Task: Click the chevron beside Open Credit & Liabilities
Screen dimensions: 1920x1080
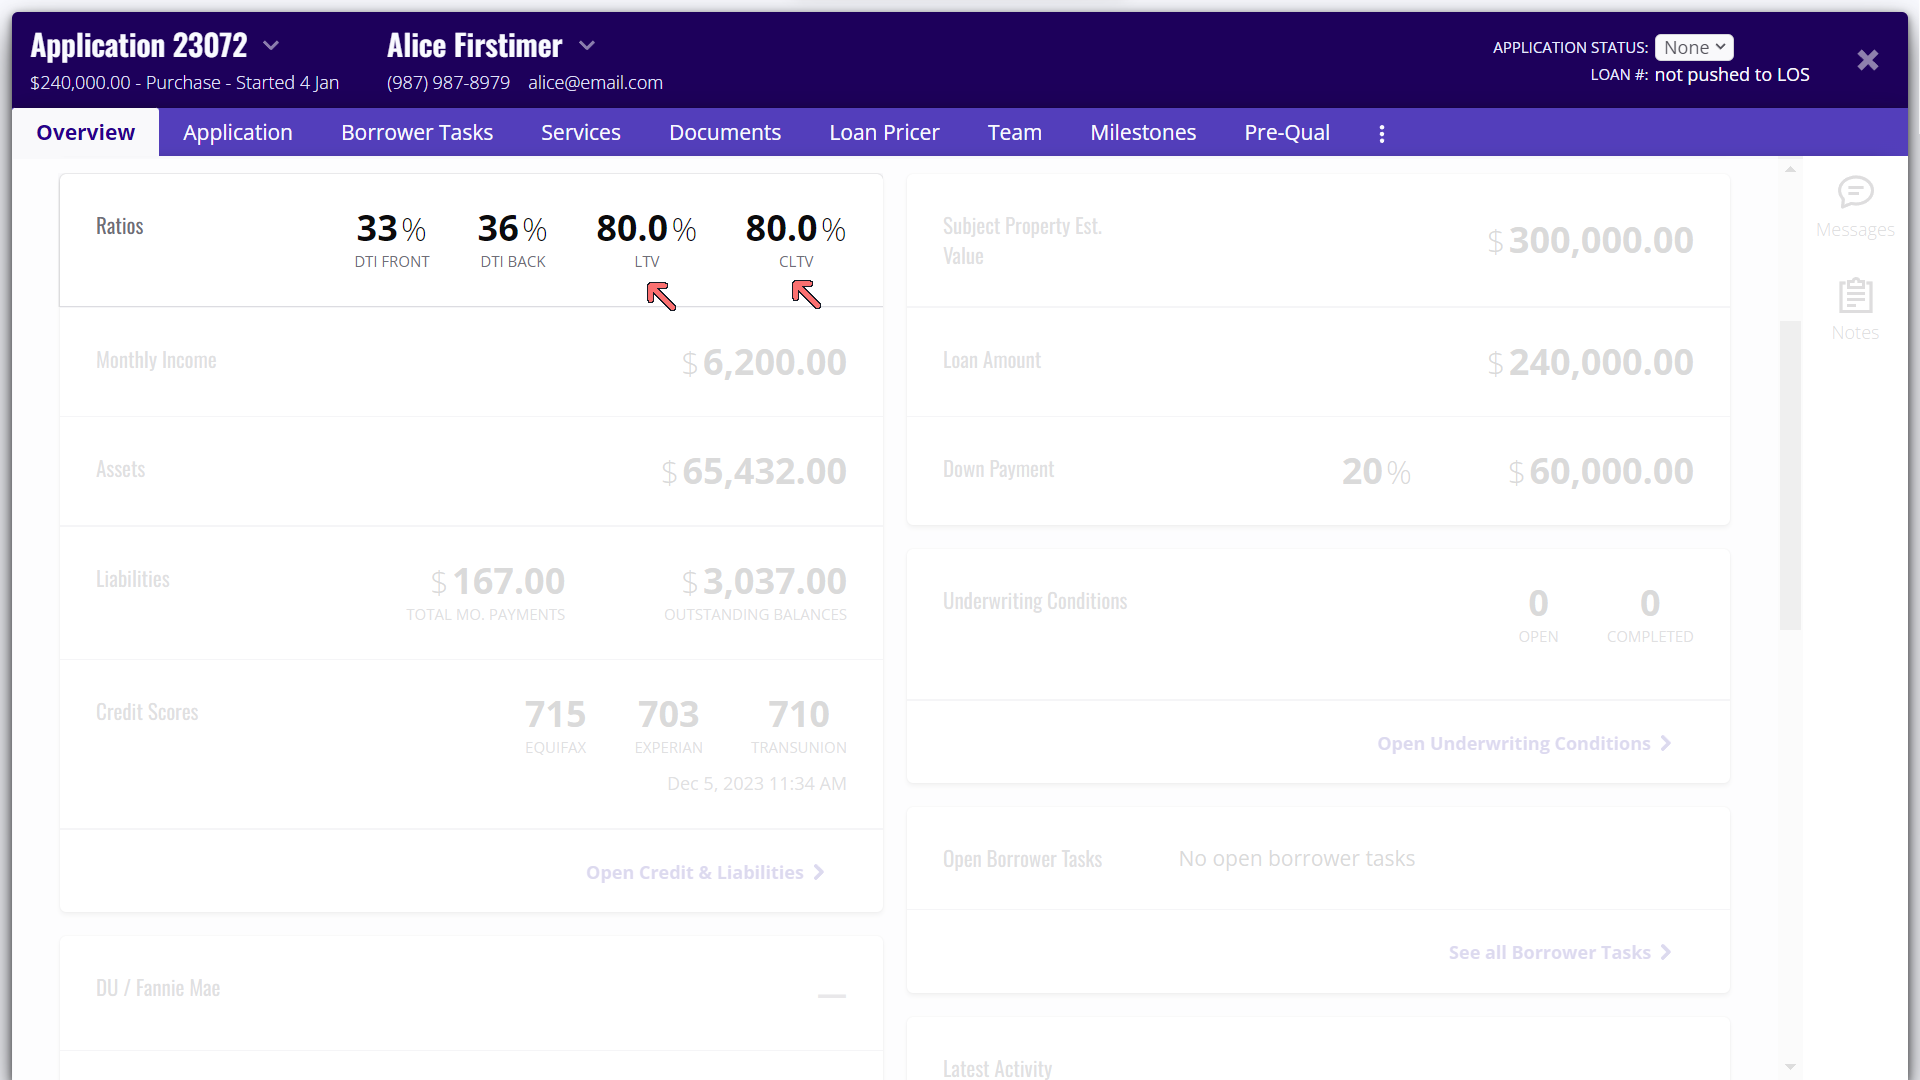Action: 819,872
